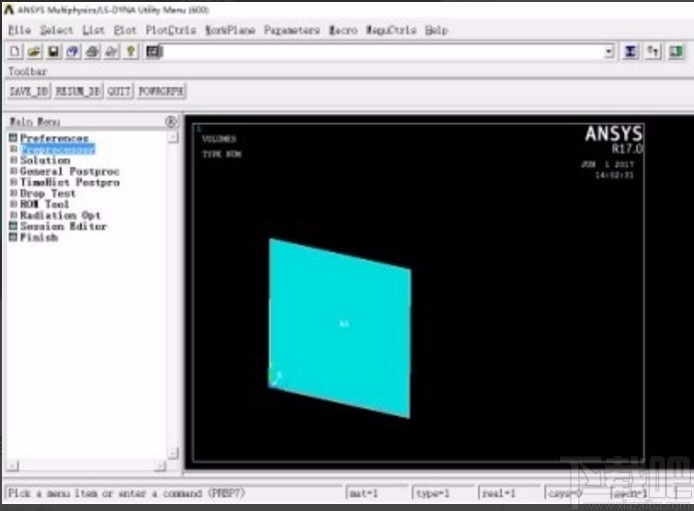Click the type=1 status bar field

pyautogui.click(x=444, y=493)
